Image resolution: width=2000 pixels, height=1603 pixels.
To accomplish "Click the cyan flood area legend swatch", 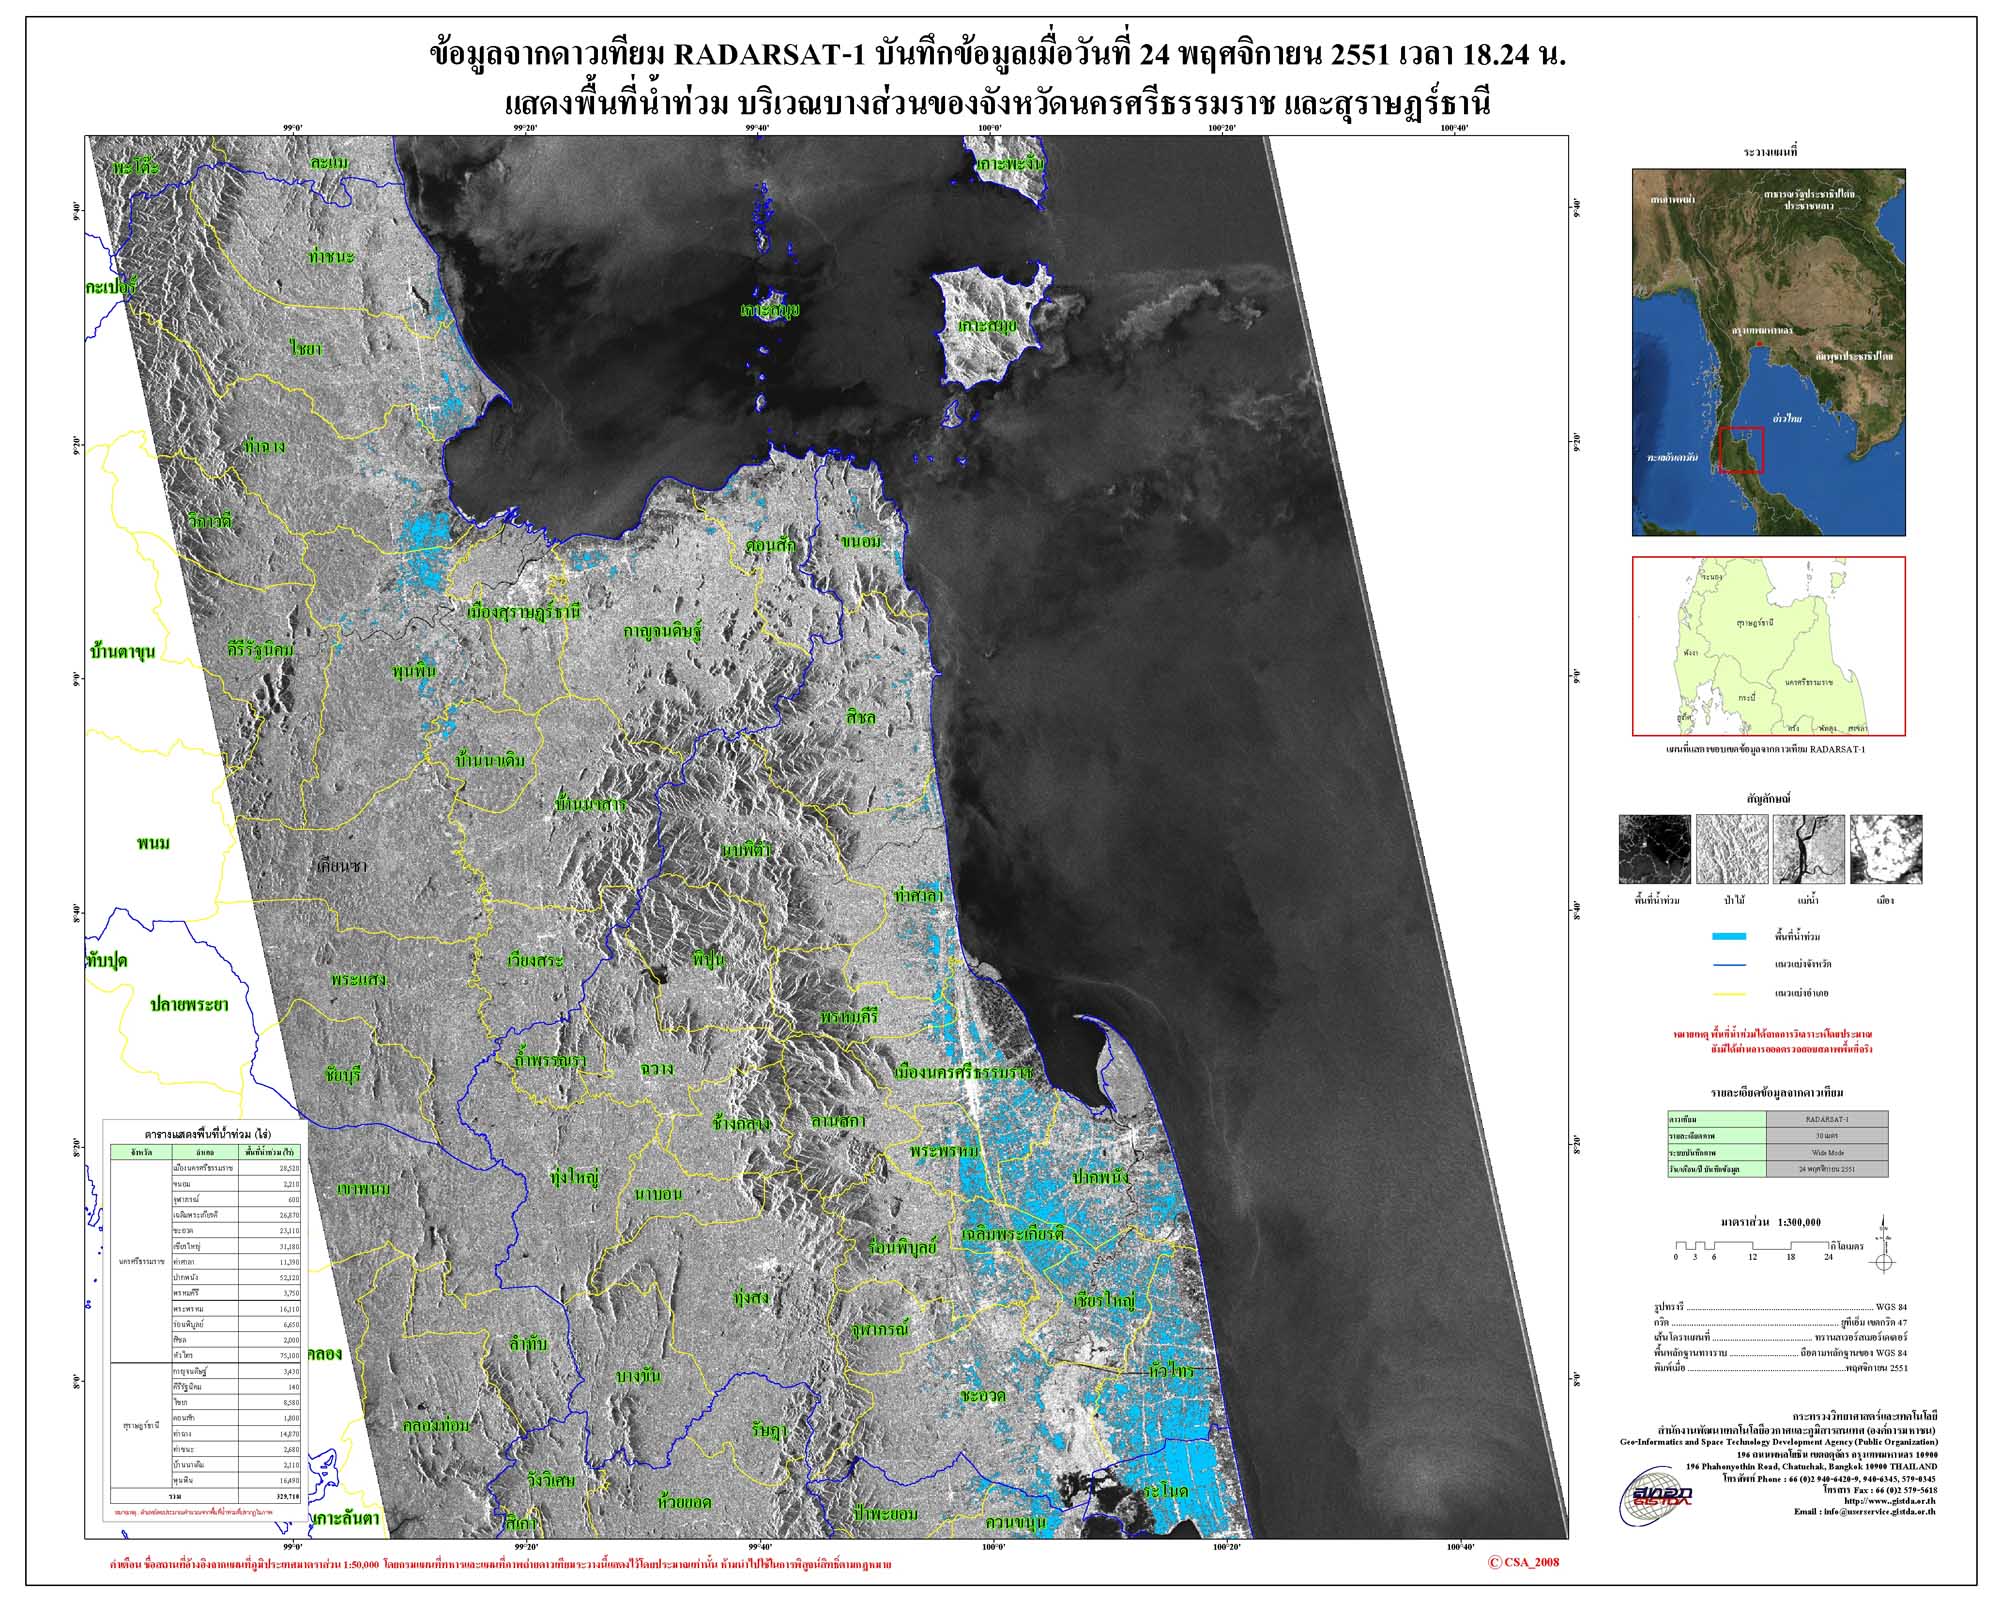I will pyautogui.click(x=1729, y=936).
